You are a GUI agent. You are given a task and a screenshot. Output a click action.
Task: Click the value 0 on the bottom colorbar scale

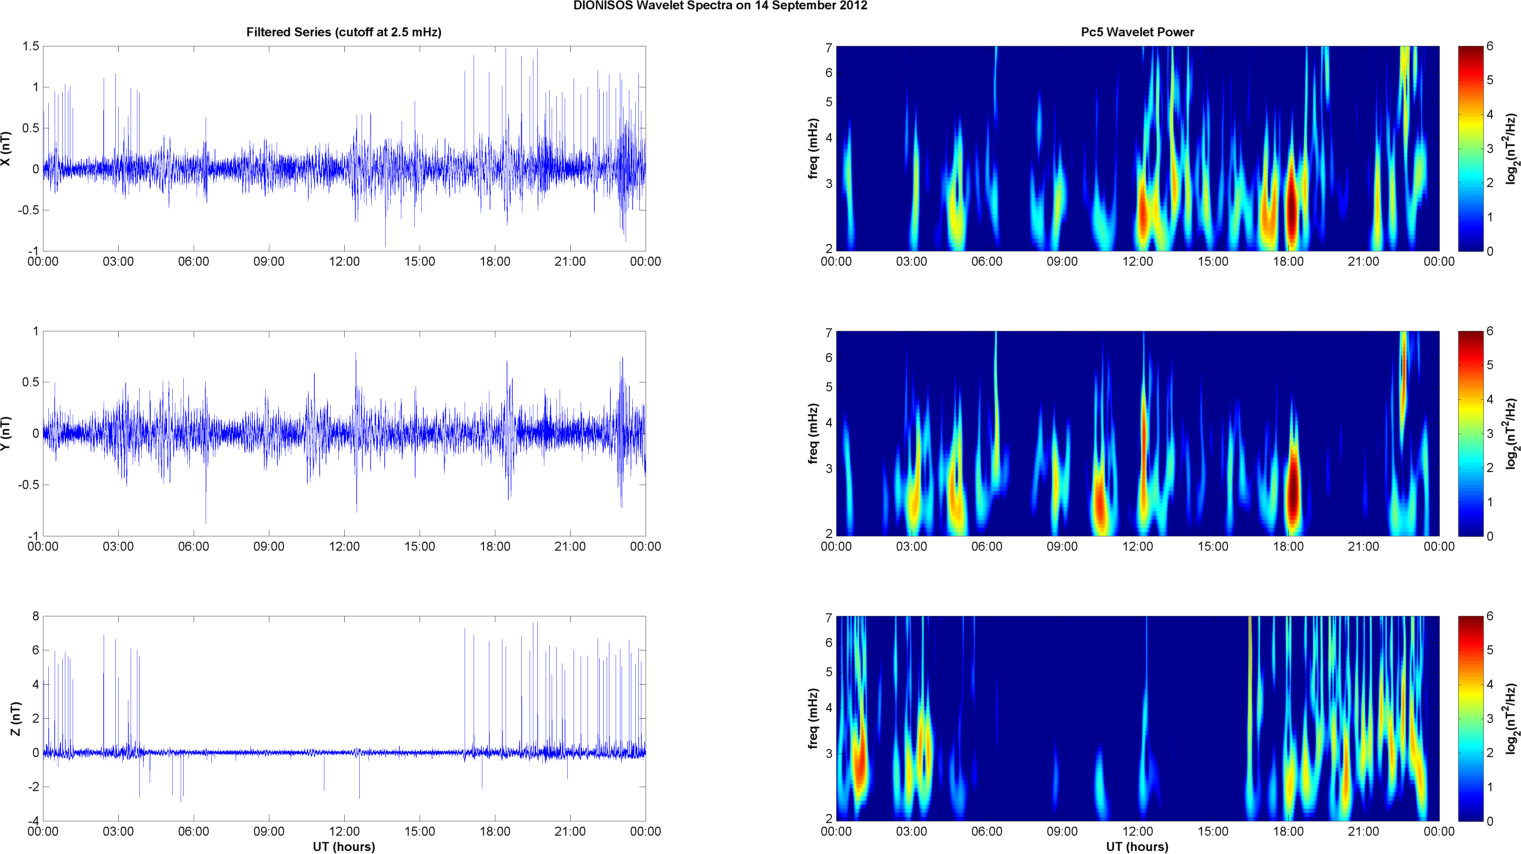(1490, 821)
